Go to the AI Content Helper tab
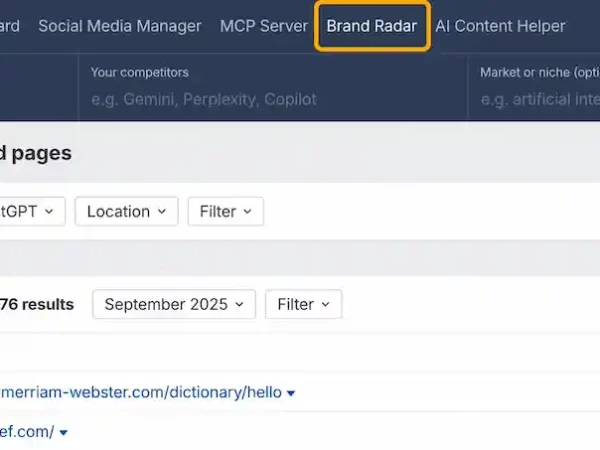 500,26
